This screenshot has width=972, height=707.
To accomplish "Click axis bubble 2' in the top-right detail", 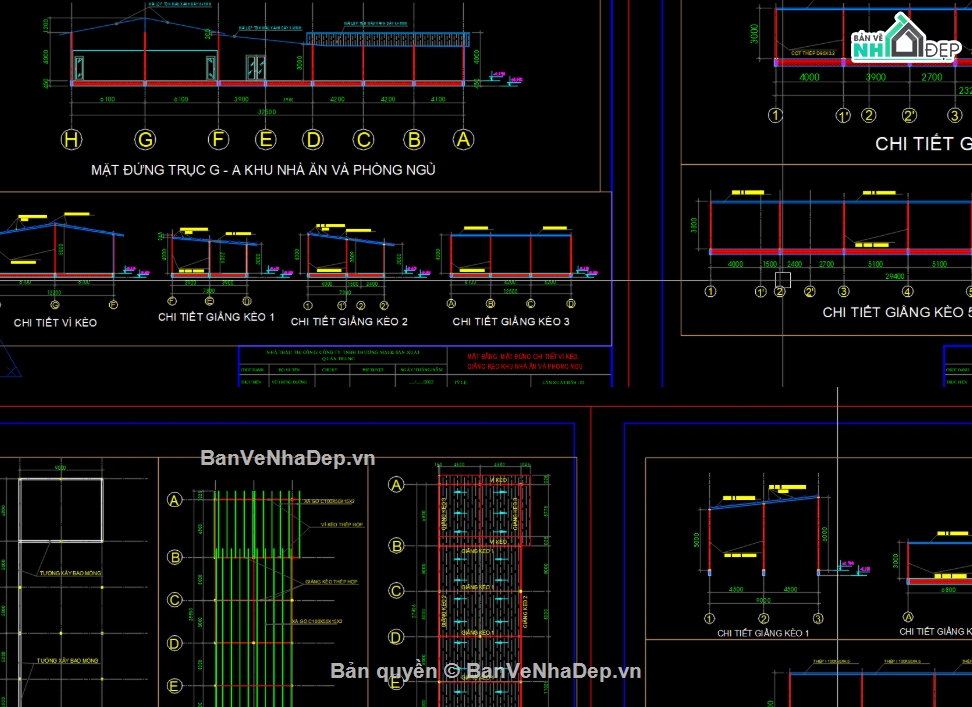I will (x=910, y=115).
